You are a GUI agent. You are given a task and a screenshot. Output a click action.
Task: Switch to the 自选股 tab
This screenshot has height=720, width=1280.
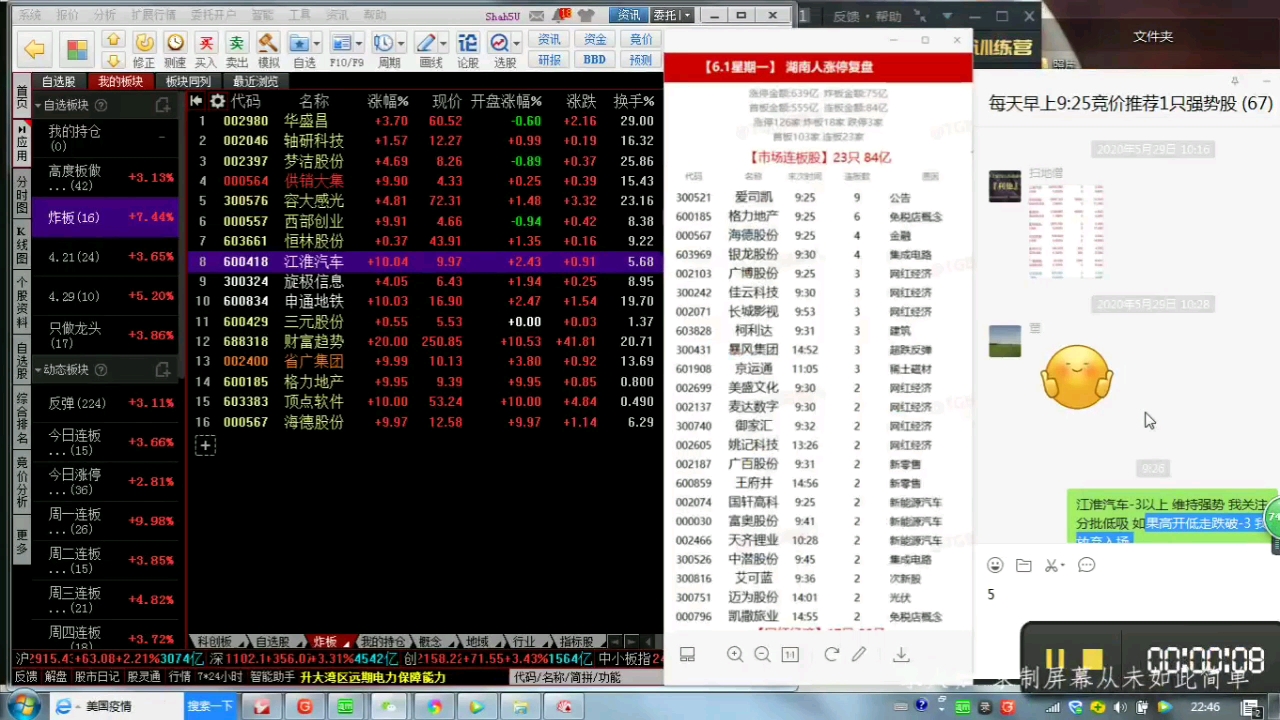(58, 81)
